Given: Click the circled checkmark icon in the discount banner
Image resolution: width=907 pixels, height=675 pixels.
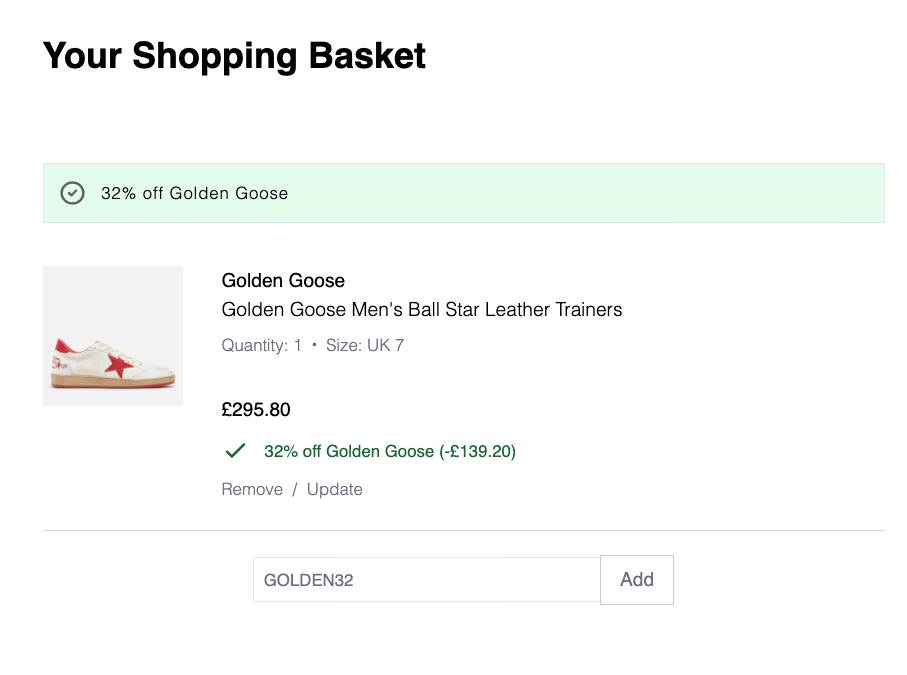Looking at the screenshot, I should click(71, 192).
